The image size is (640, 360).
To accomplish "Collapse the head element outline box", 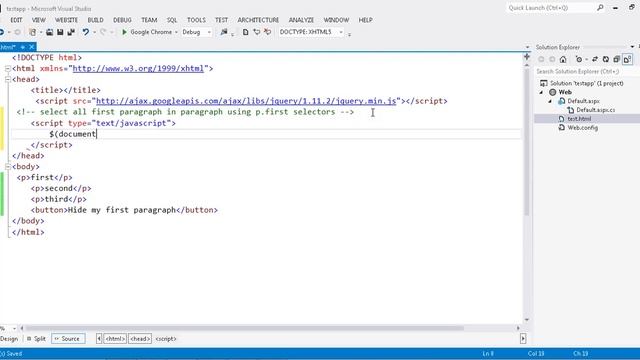I will 8,80.
